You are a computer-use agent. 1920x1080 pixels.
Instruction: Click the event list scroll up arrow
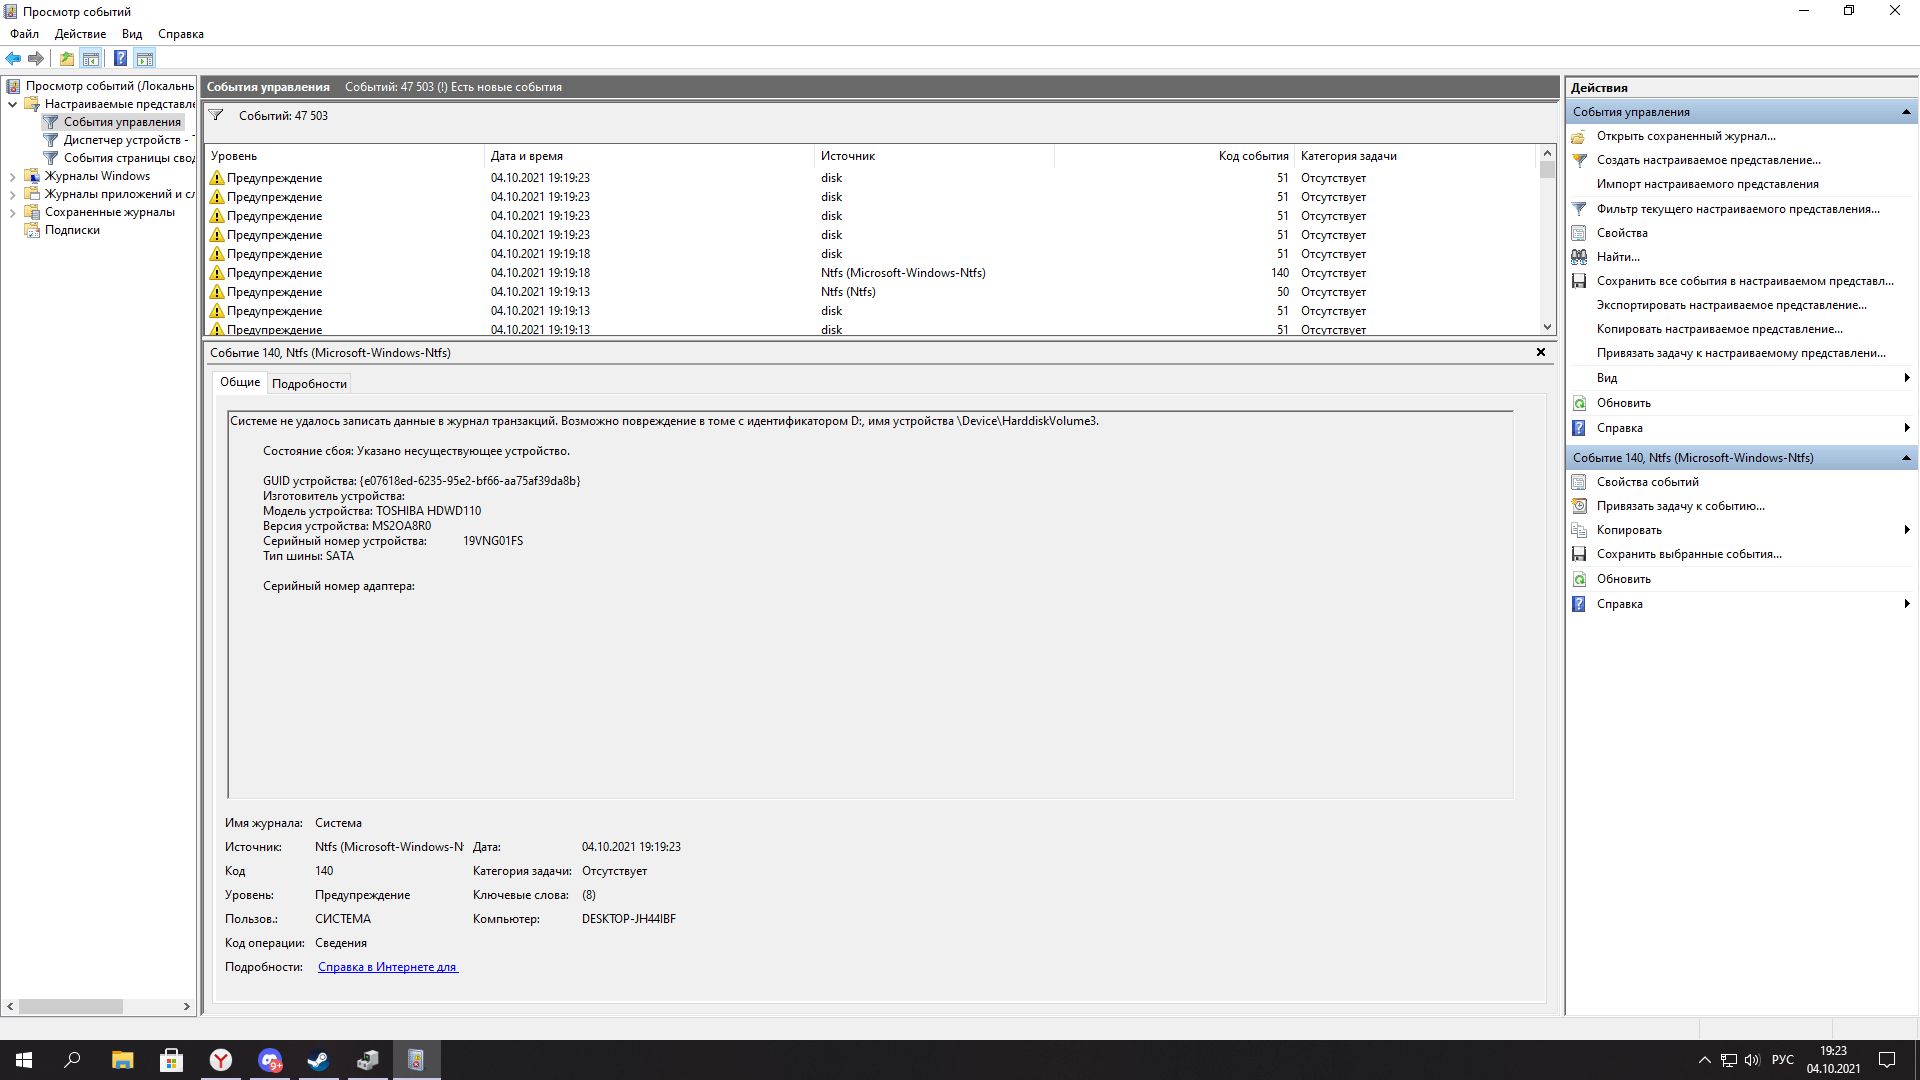tap(1547, 154)
